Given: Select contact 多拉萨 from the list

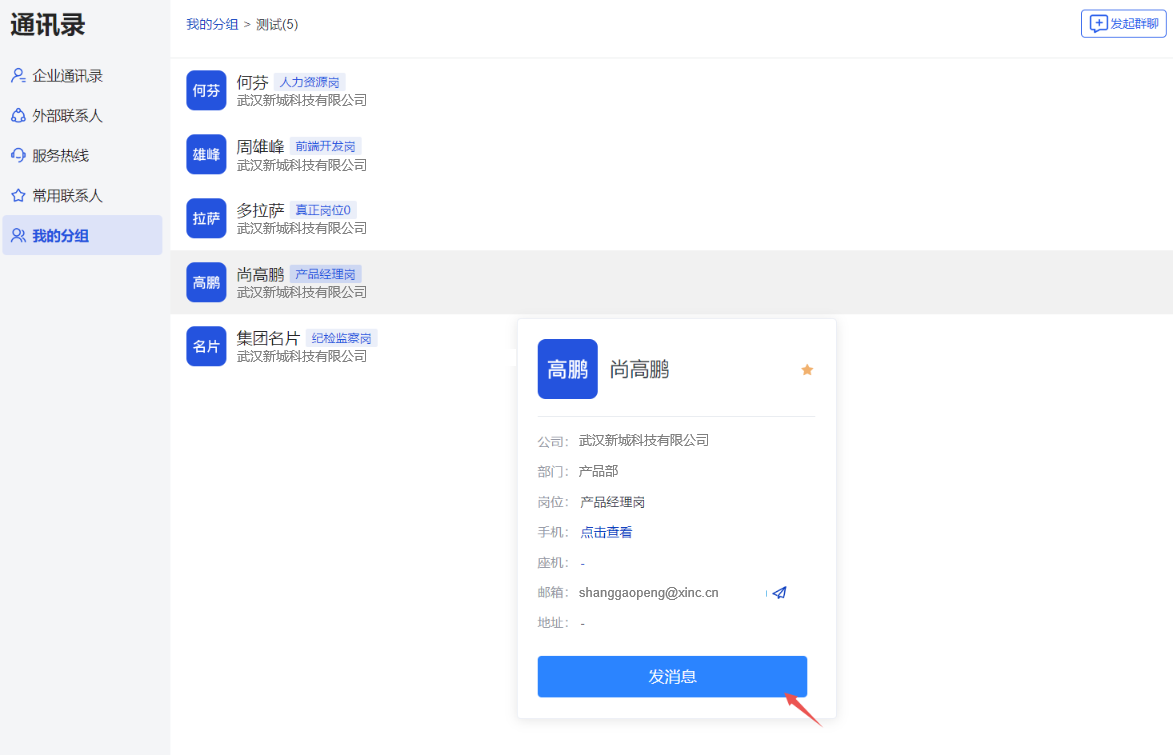Looking at the screenshot, I should [x=259, y=209].
